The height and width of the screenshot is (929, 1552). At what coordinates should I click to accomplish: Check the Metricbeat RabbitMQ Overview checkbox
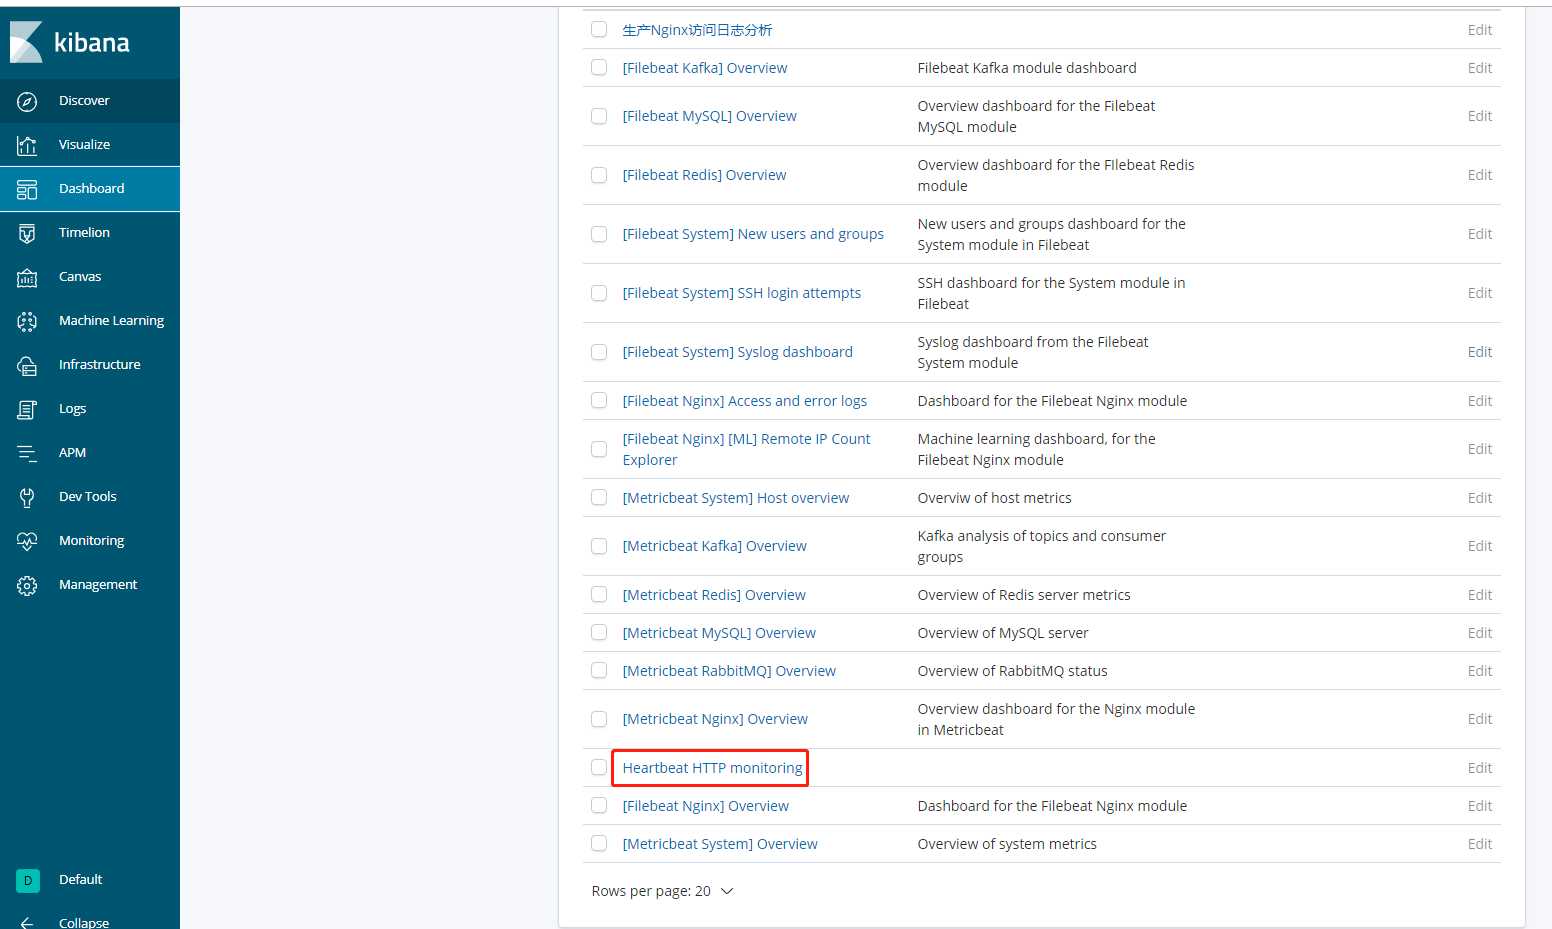click(599, 670)
